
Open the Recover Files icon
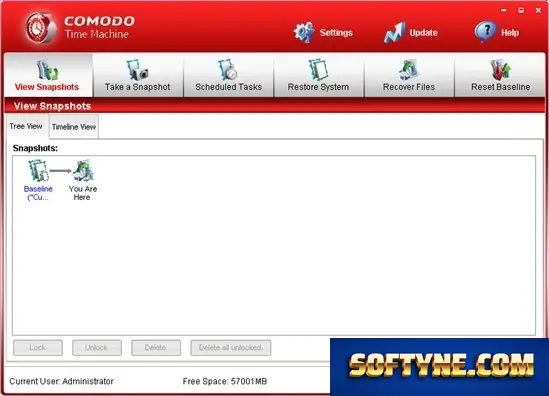409,70
